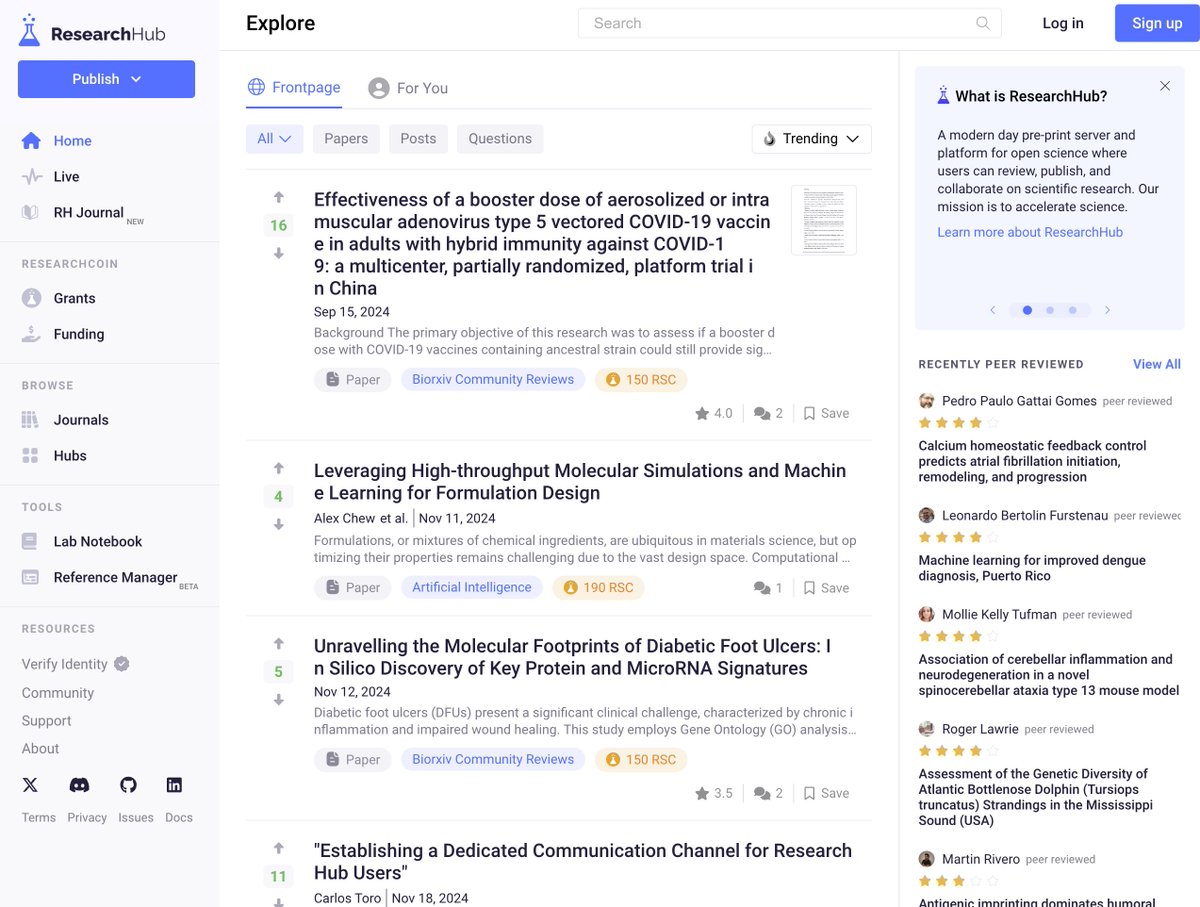Open the Artificial Intelligence hub tag
The image size is (1200, 907).
point(472,588)
